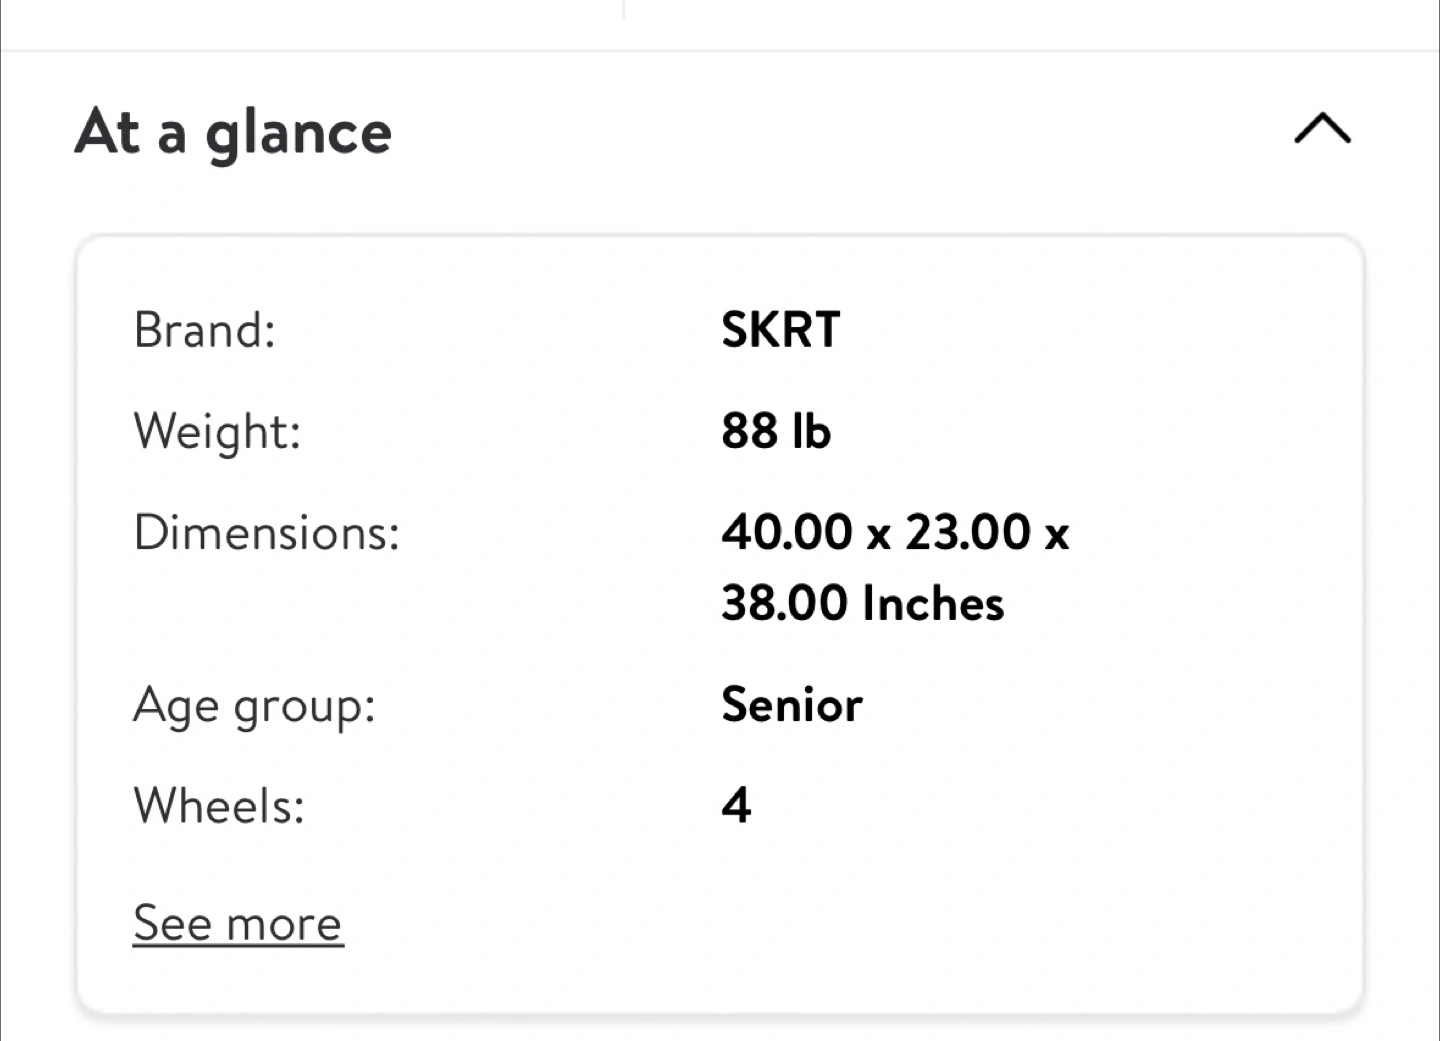The image size is (1440, 1041).
Task: Select the Senior age group value
Action: (791, 705)
